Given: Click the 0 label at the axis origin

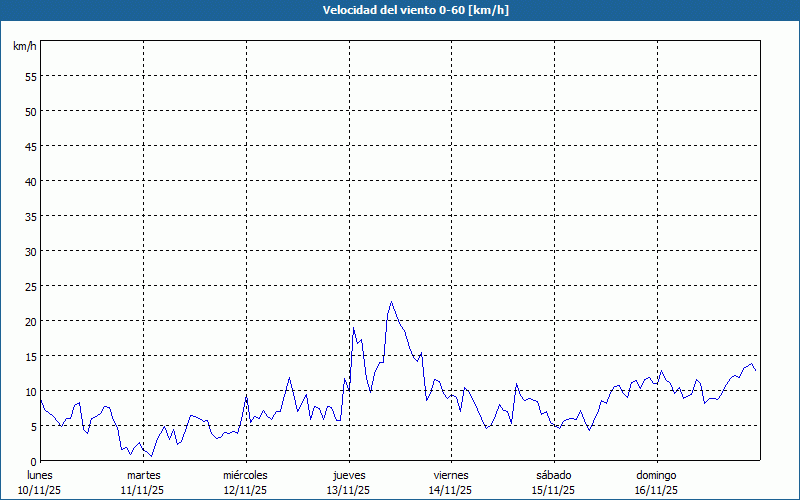Looking at the screenshot, I should 33,461.
